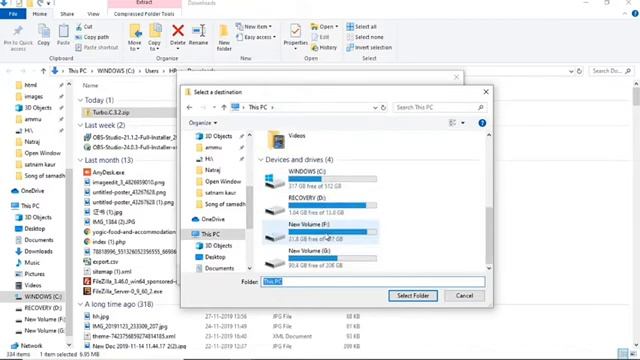Switch to the Share ribbon tab
This screenshot has height=360, width=640.
67,14
